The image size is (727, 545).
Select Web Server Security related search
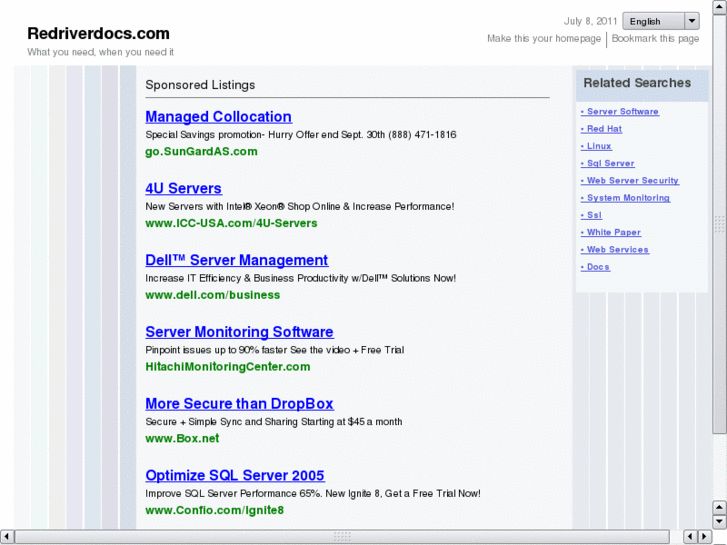click(630, 180)
